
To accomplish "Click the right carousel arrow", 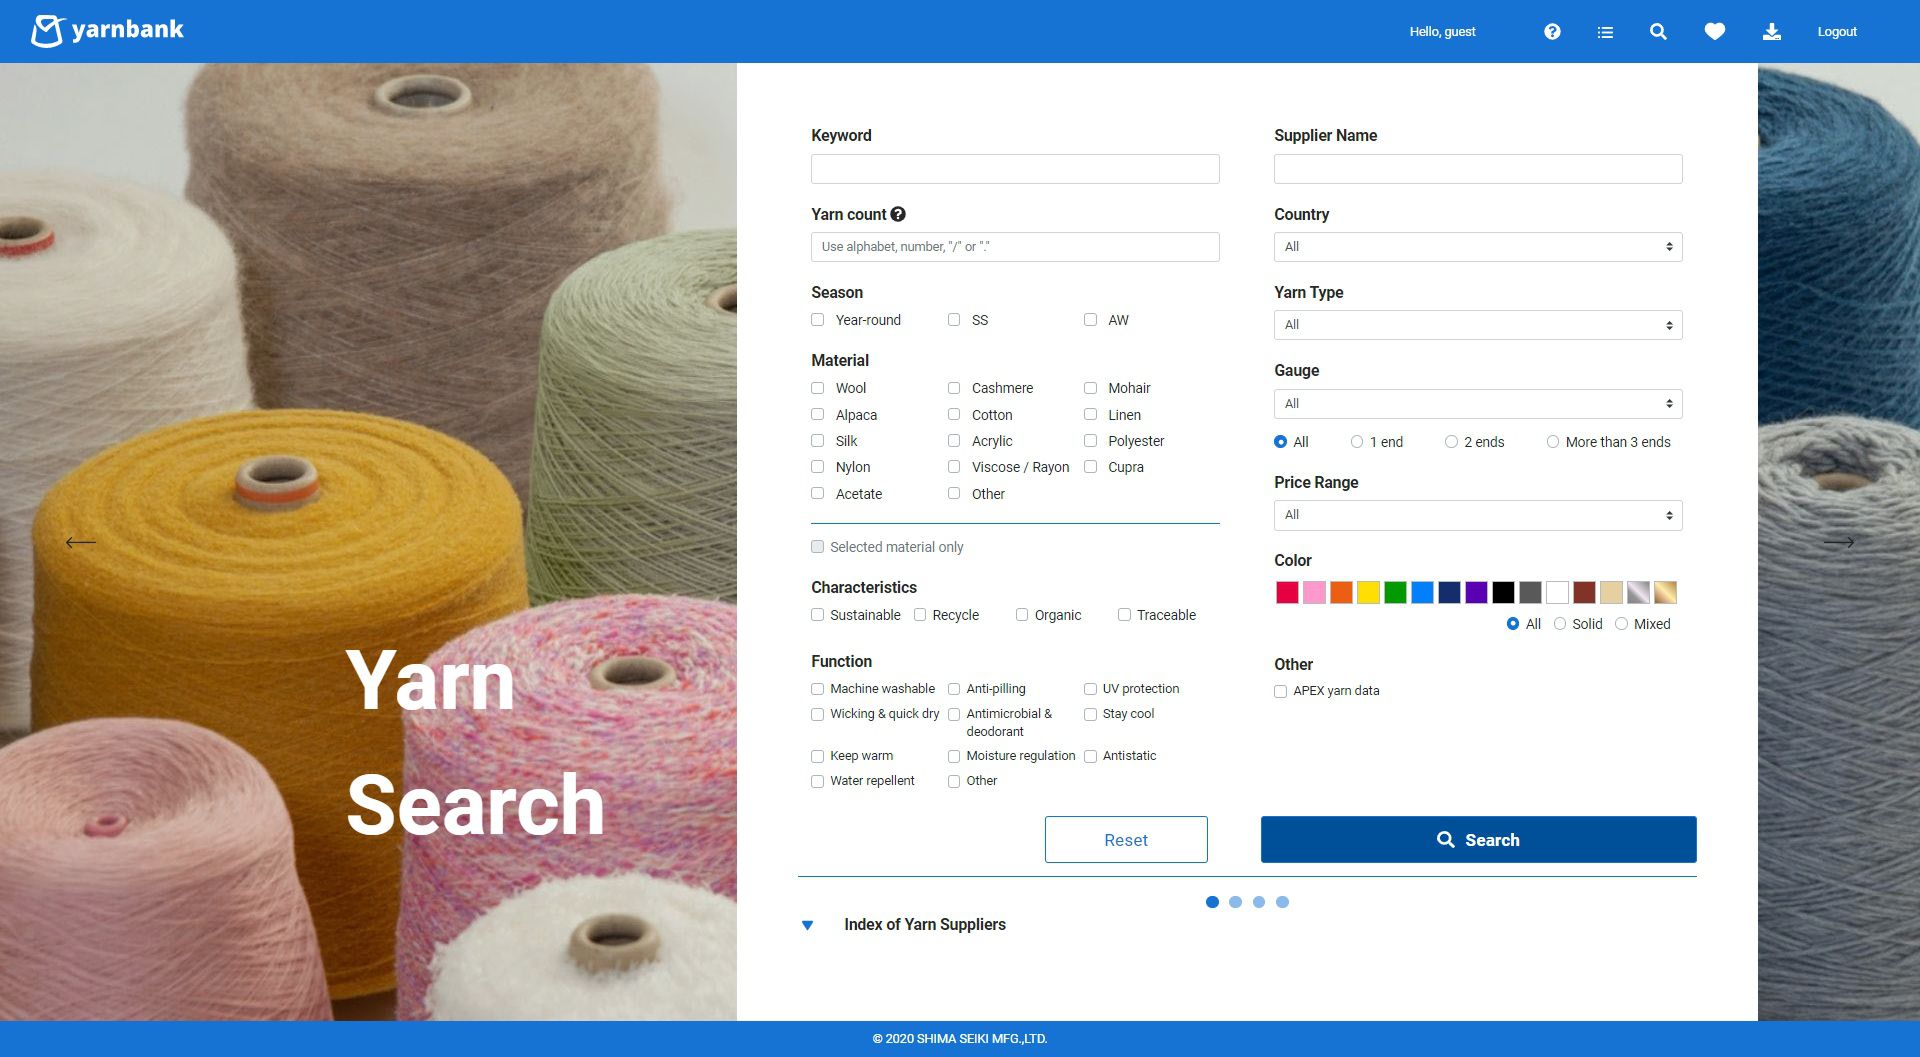I will coord(1841,542).
